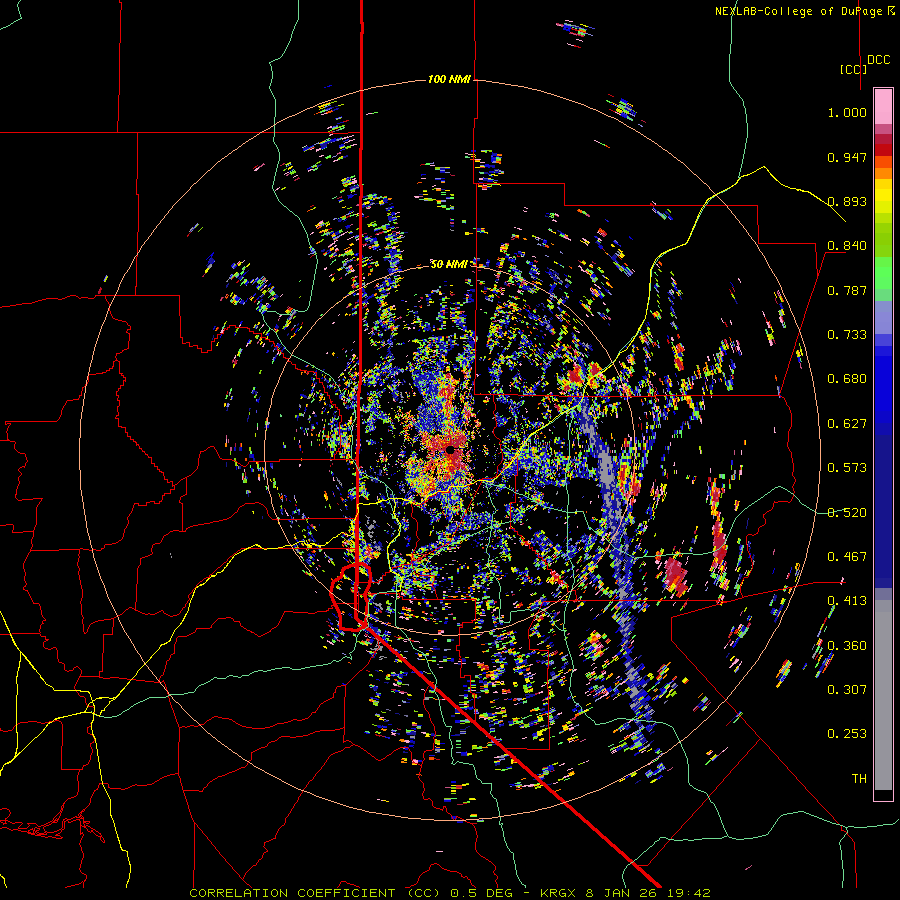This screenshot has height=900, width=900.
Task: Click the gray swatch at the color bar bottom
Action: pyautogui.click(x=883, y=695)
